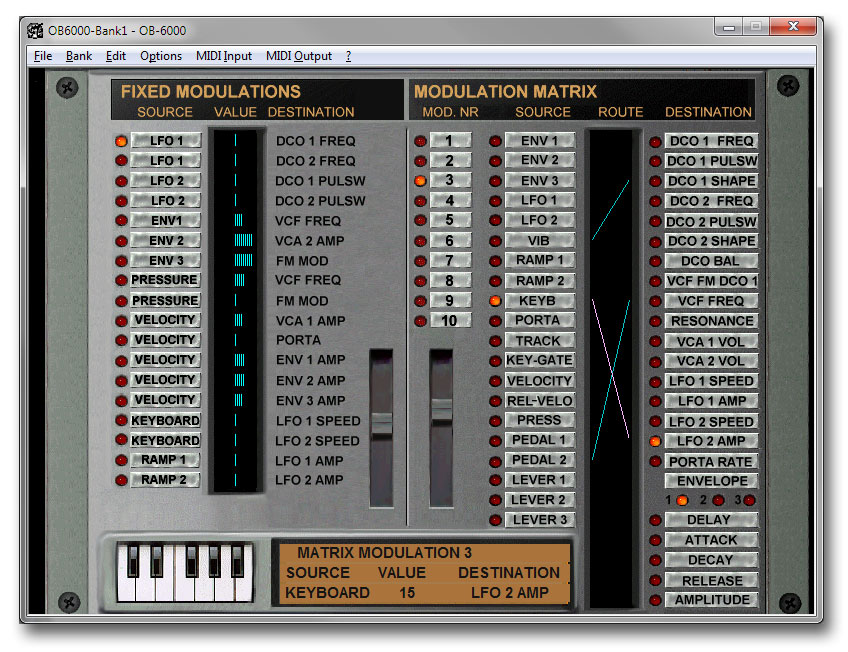Toggle LED for DCO 1 FREQ destination
Image resolution: width=848 pixels, height=652 pixels.
[x=655, y=142]
